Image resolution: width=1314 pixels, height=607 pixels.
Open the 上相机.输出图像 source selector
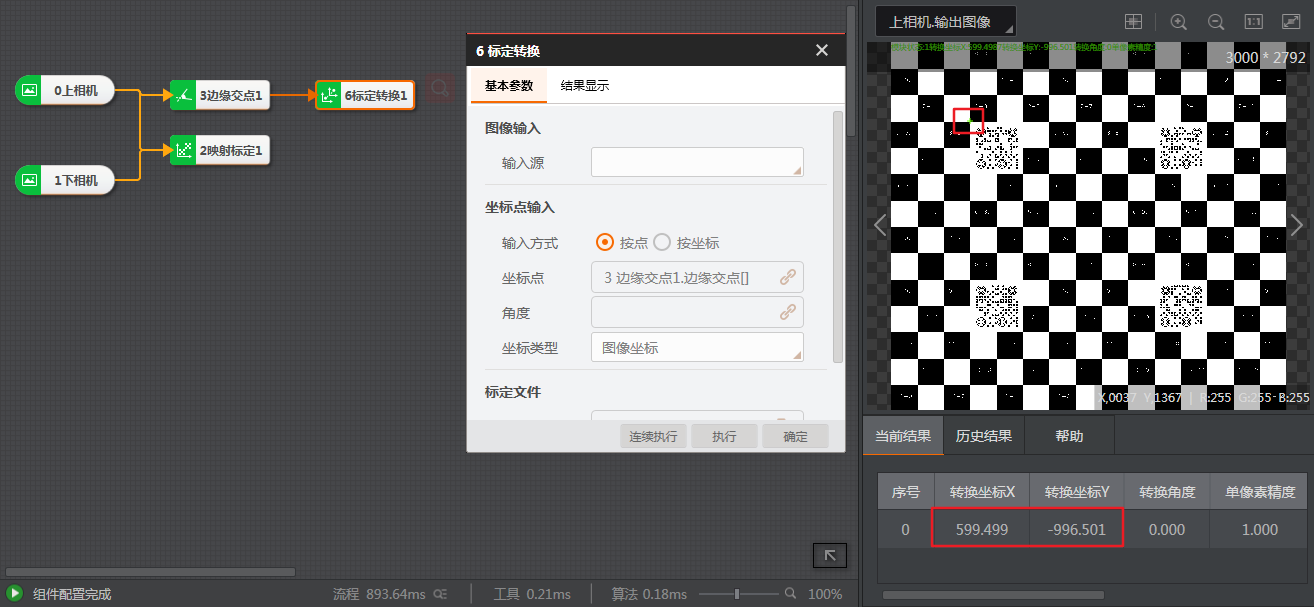click(x=944, y=20)
